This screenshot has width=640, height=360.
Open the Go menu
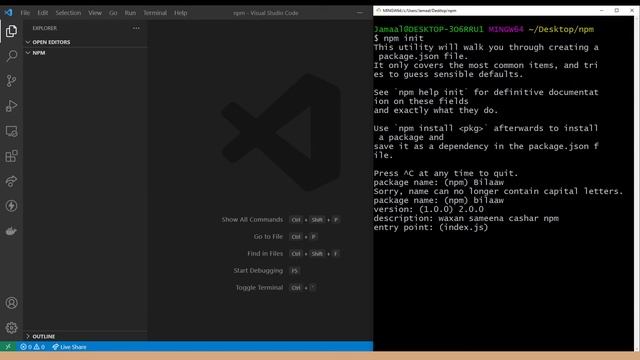click(113, 13)
